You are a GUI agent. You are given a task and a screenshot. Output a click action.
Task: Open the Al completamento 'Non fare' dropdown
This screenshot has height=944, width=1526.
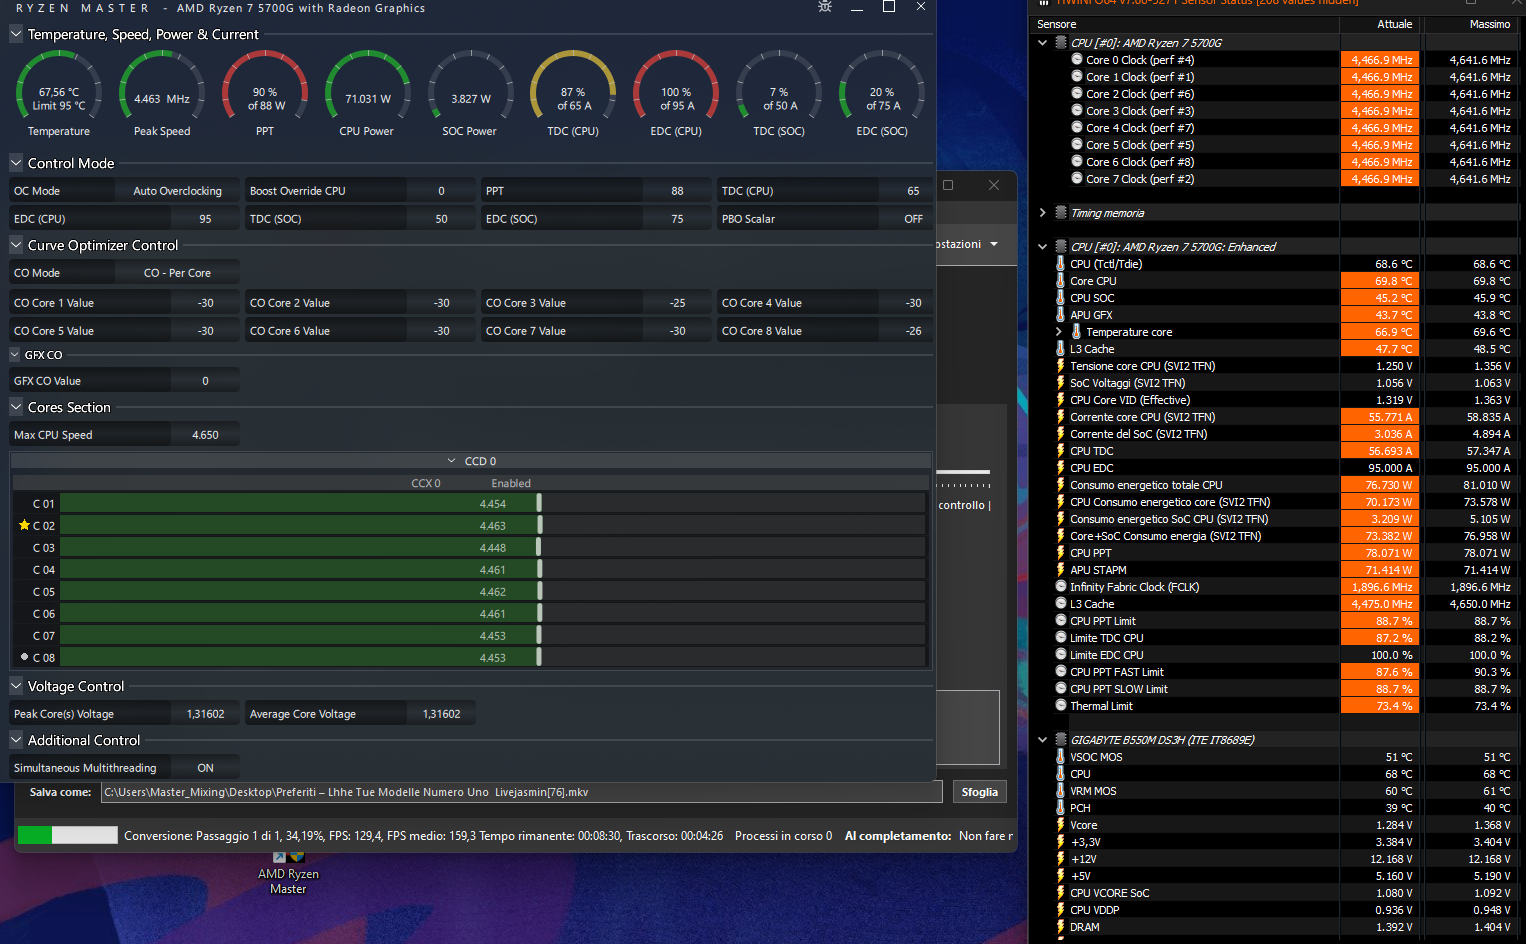(985, 836)
